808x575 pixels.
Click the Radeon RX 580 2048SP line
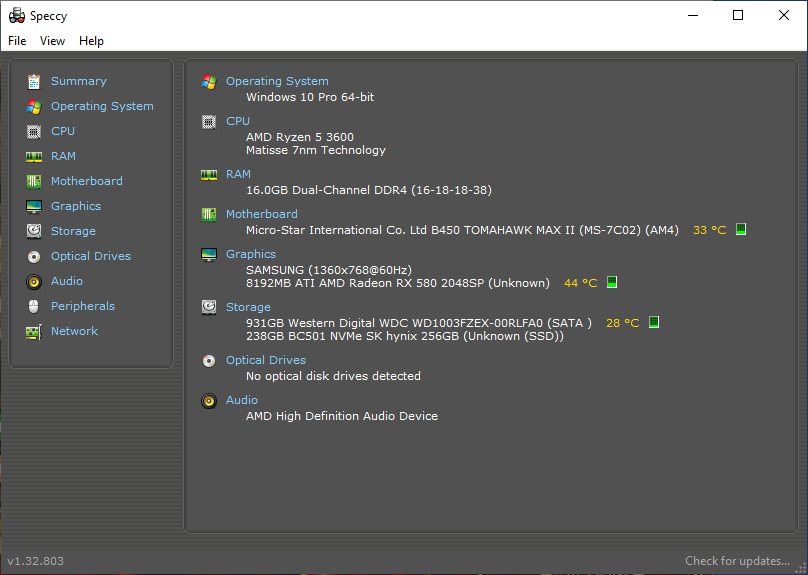click(x=398, y=283)
